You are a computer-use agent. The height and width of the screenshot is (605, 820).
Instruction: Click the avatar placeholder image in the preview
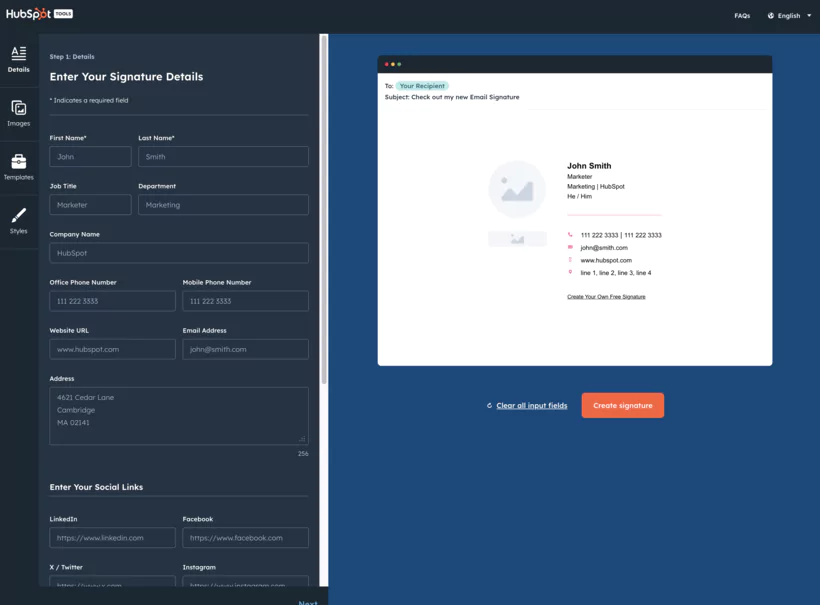click(517, 189)
